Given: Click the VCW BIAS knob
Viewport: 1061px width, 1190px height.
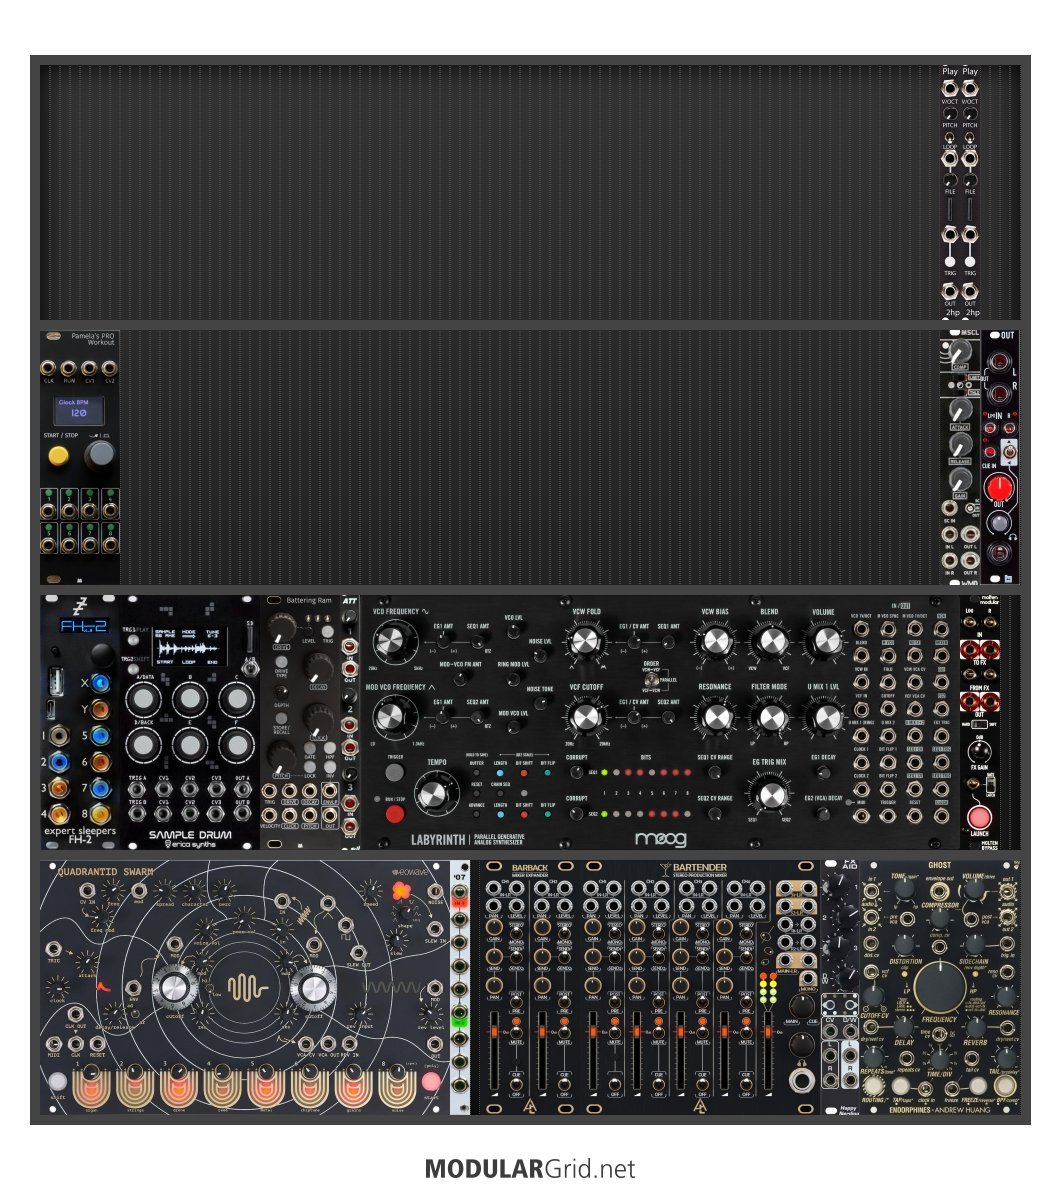Looking at the screenshot, I should click(x=715, y=641).
